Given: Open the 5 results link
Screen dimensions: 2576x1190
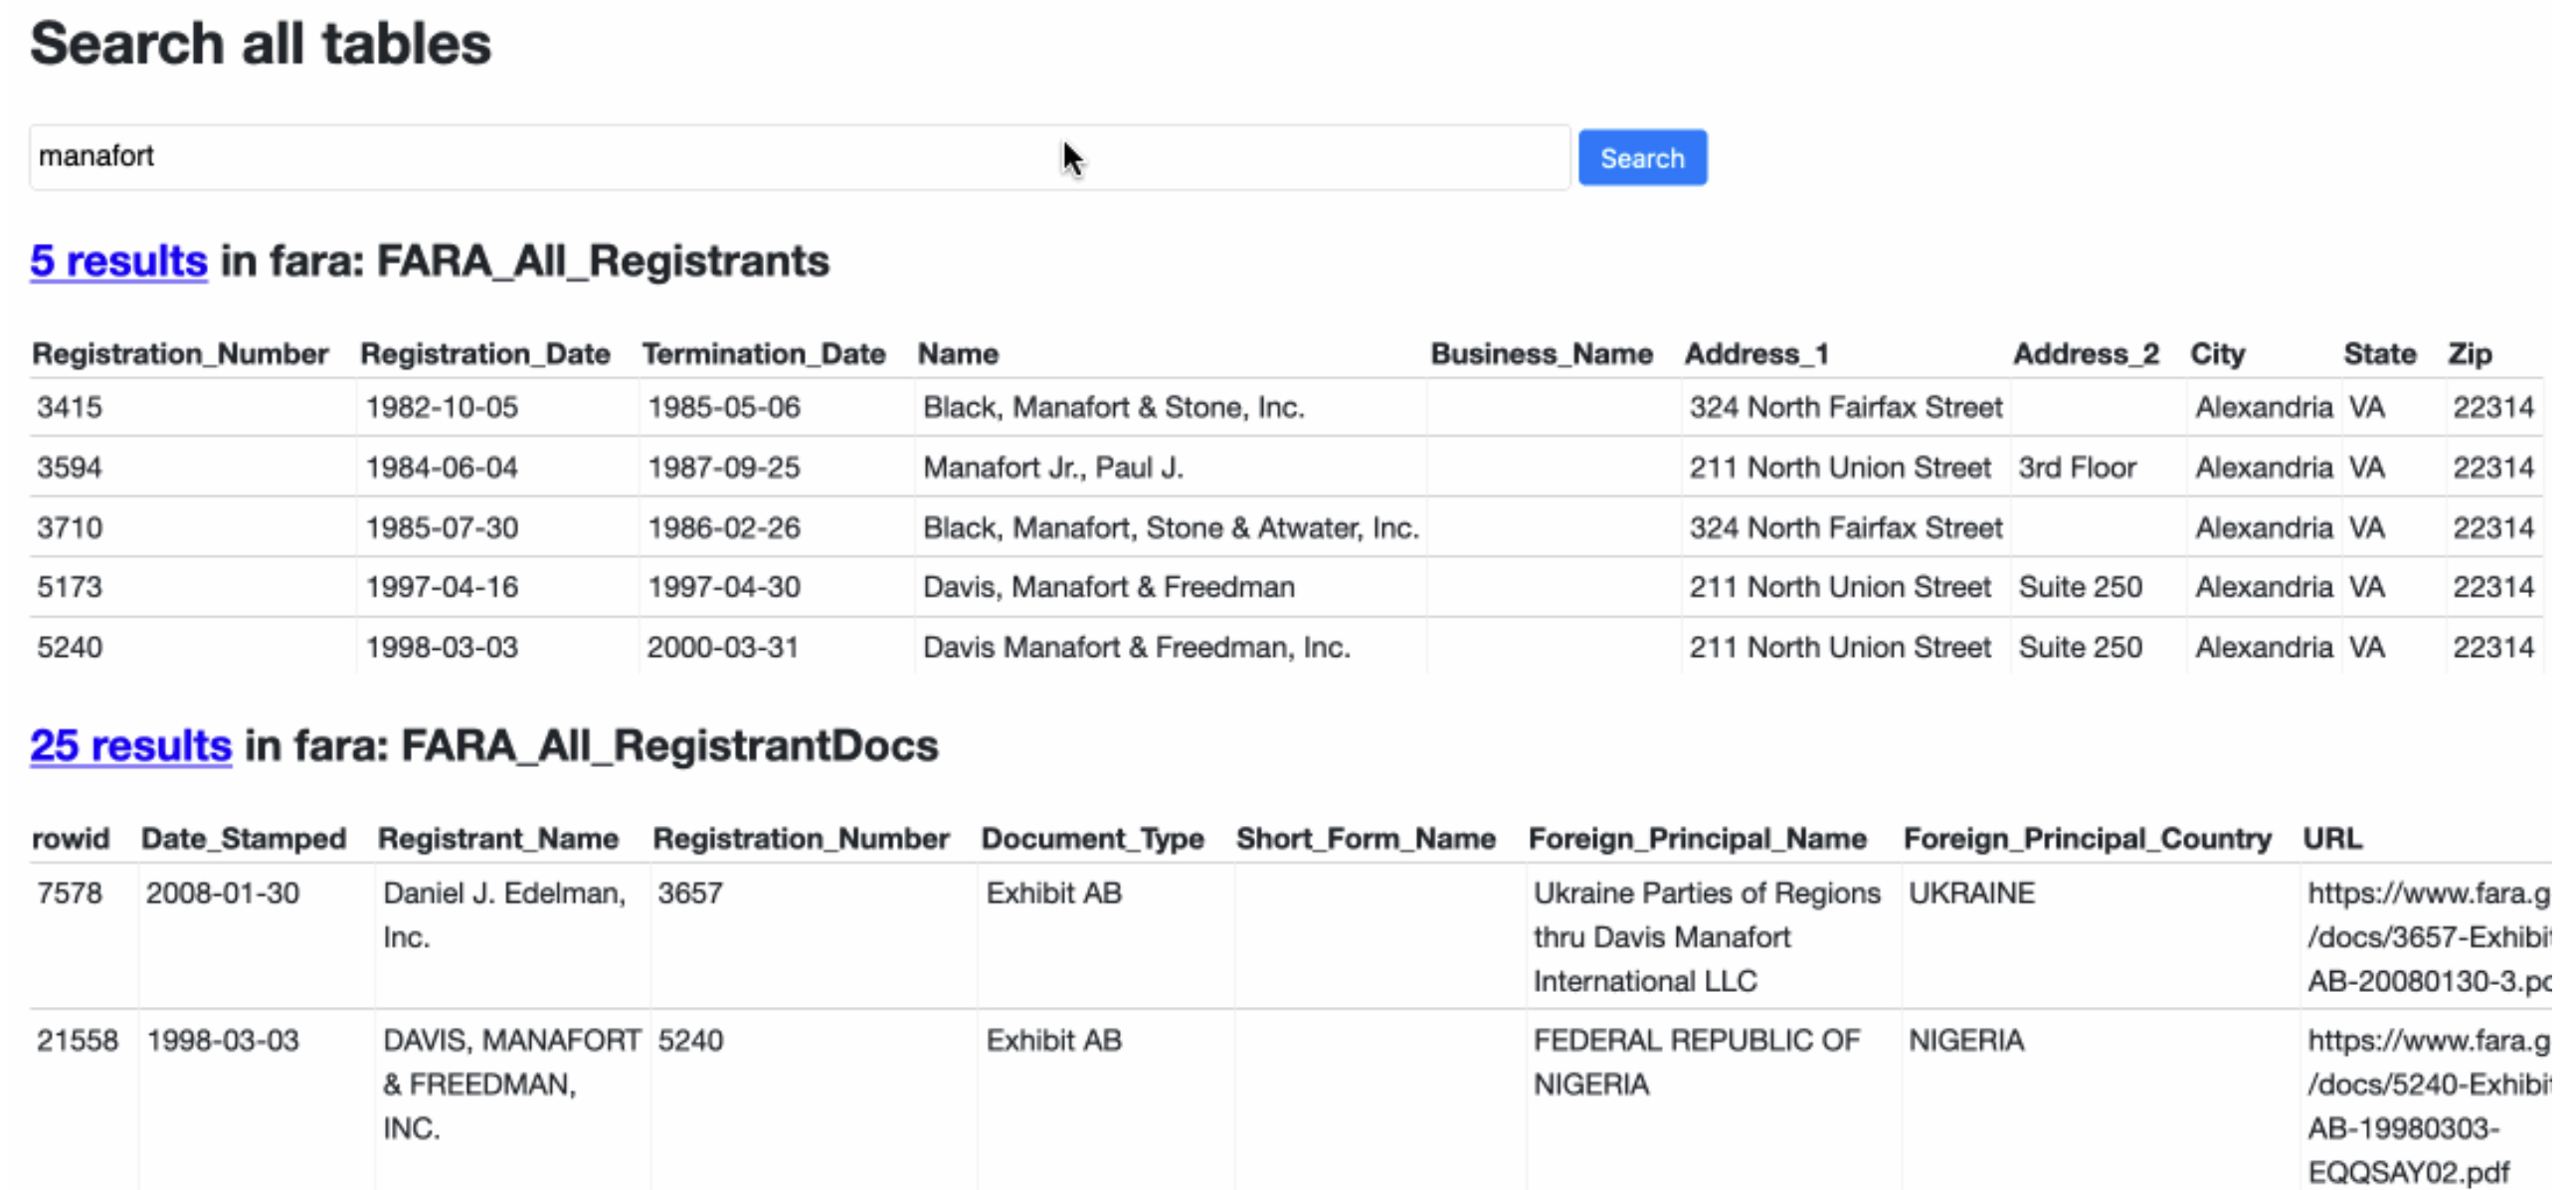Looking at the screenshot, I should click(118, 261).
